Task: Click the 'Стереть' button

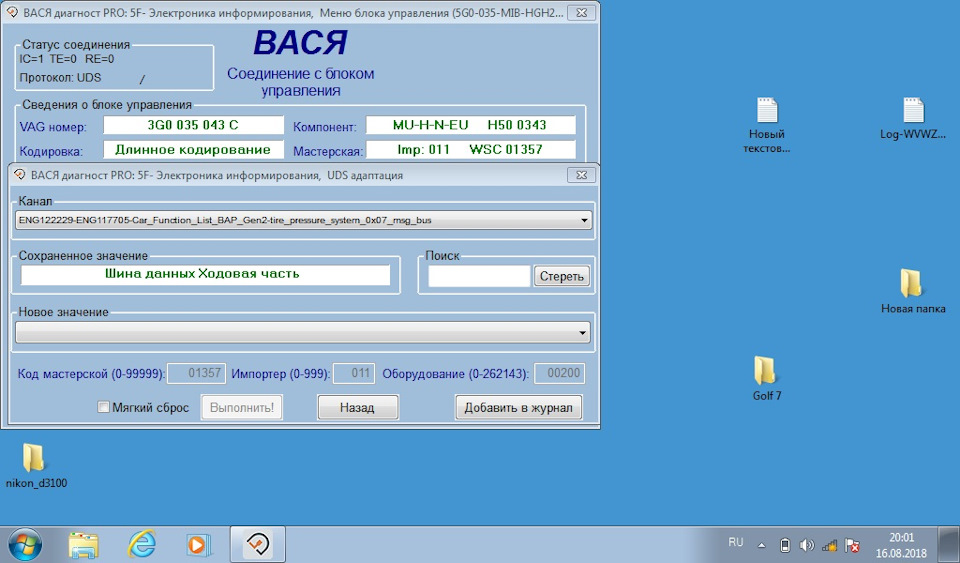Action: [561, 276]
